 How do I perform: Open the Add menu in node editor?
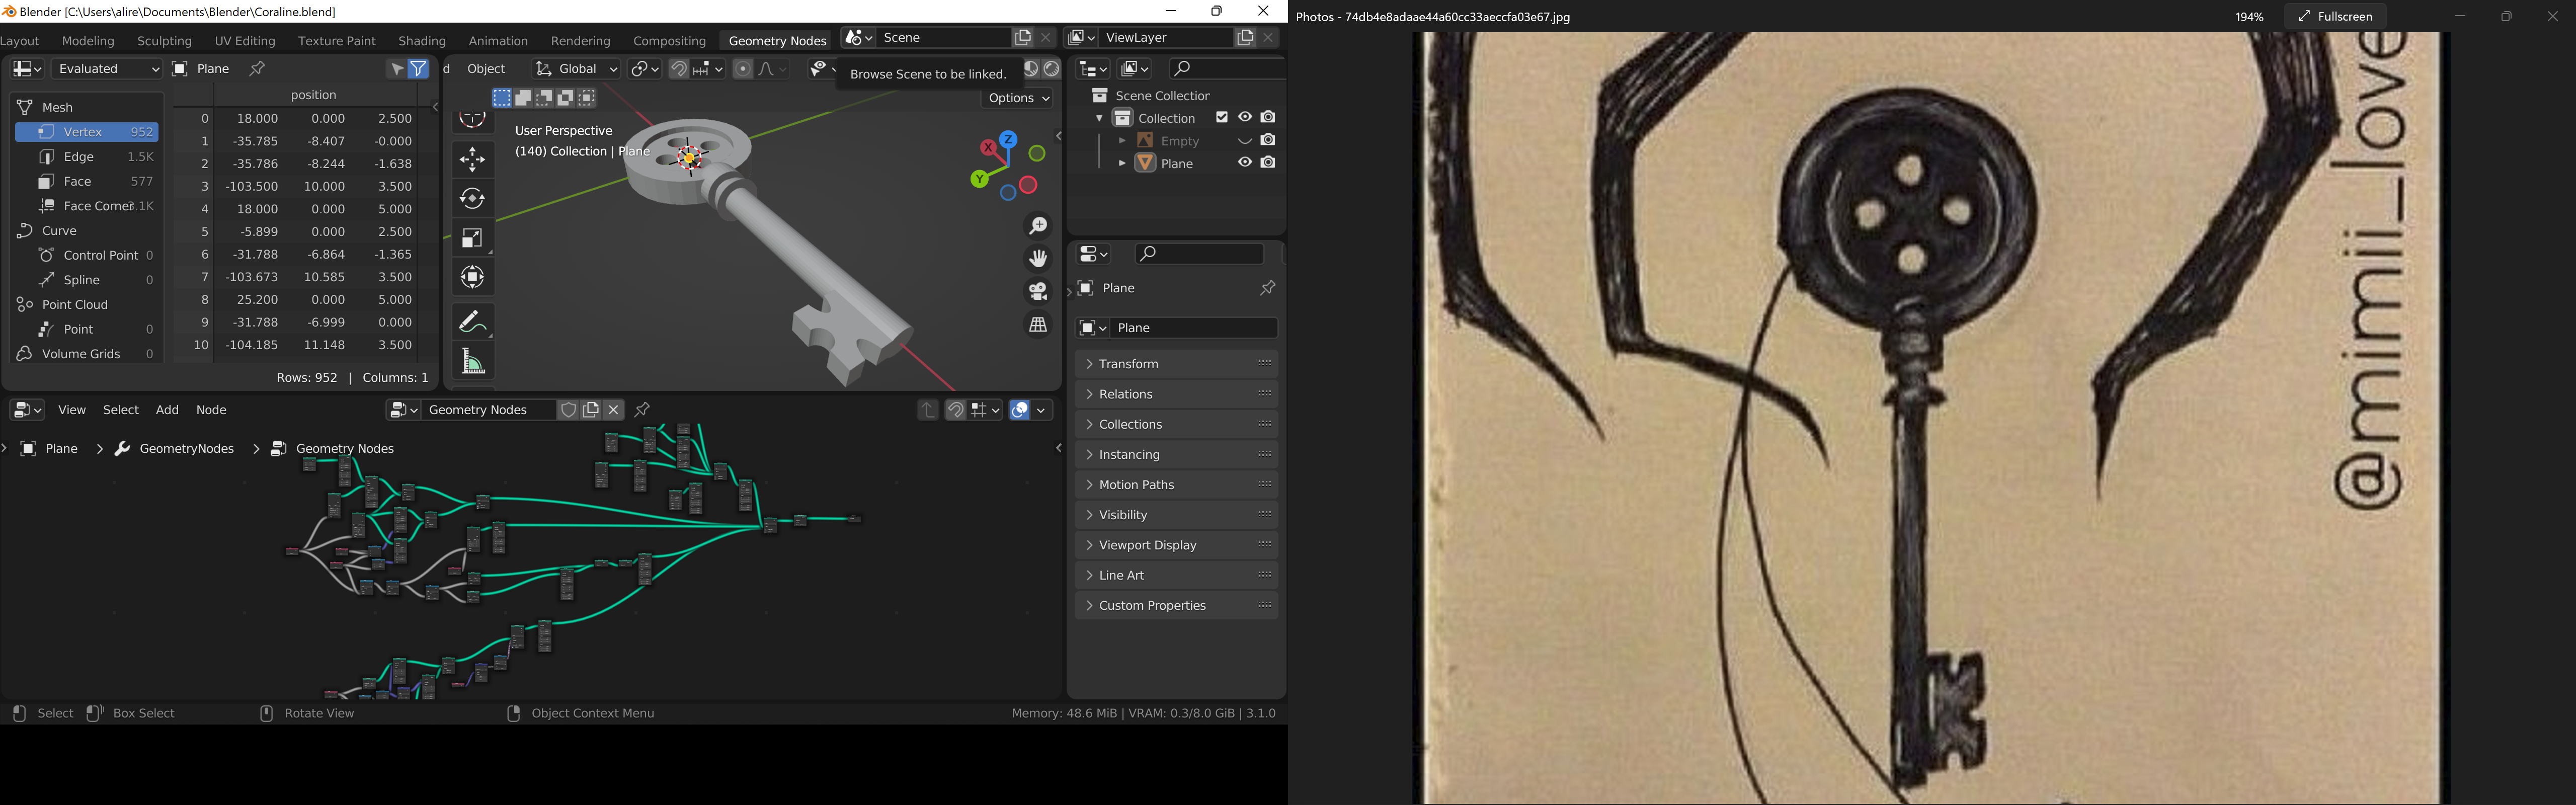click(167, 410)
